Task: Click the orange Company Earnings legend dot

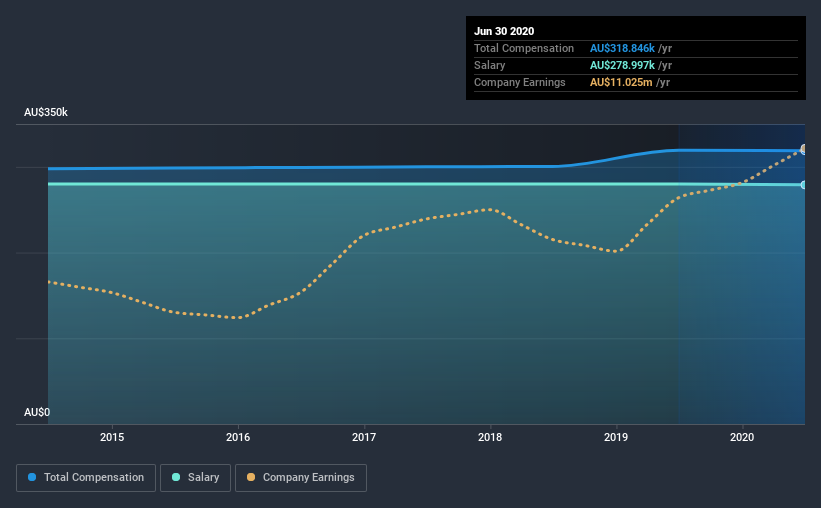Action: click(x=251, y=477)
